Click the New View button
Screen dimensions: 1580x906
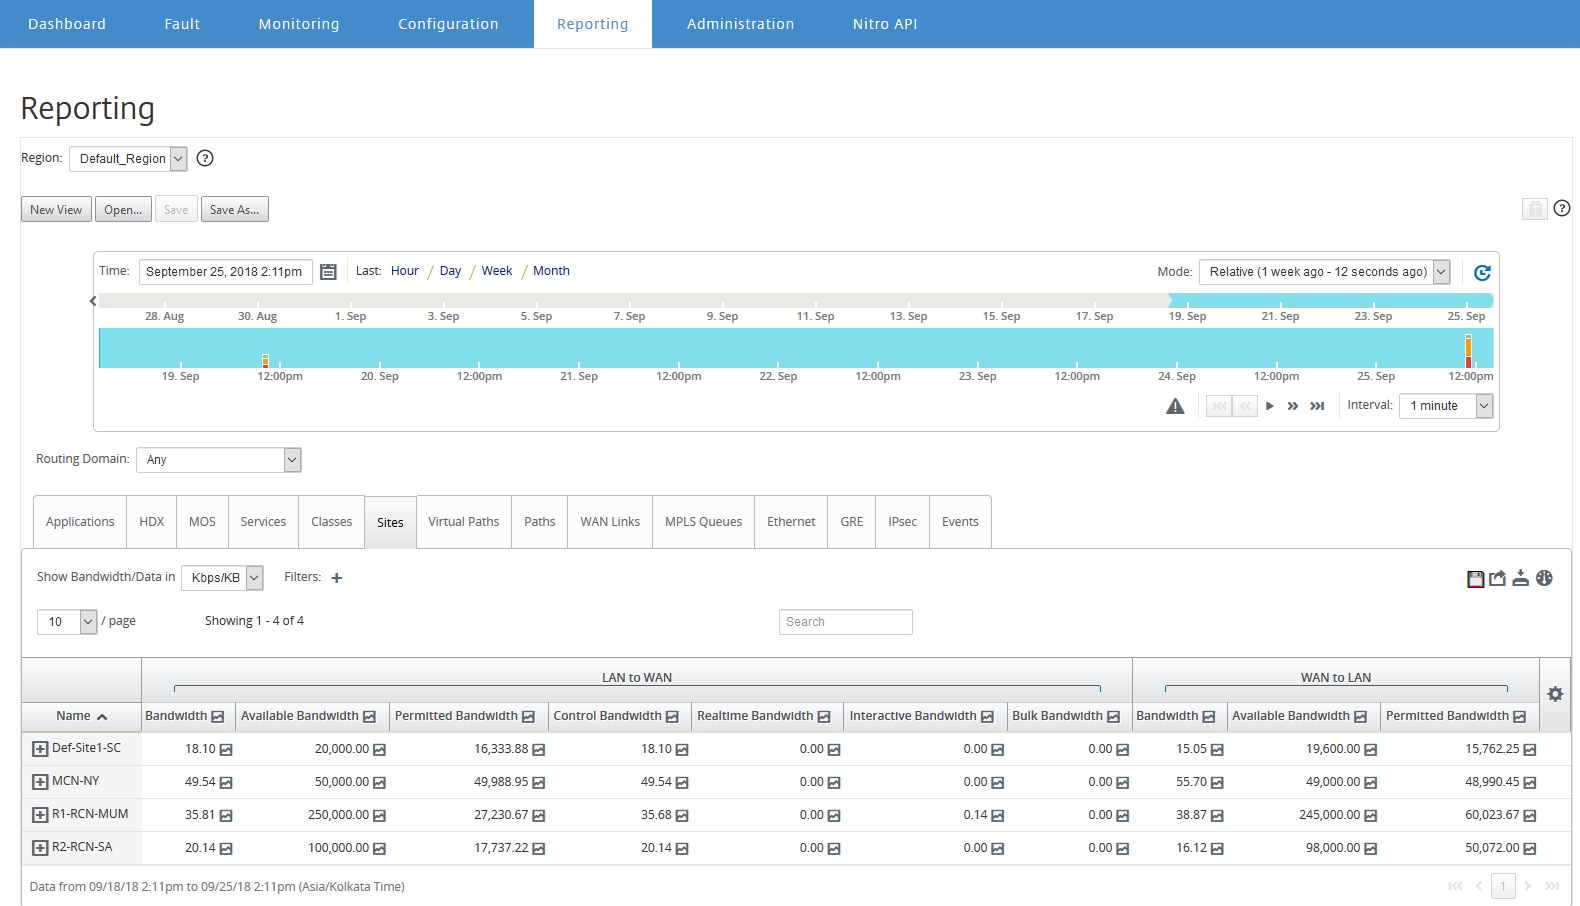click(56, 209)
